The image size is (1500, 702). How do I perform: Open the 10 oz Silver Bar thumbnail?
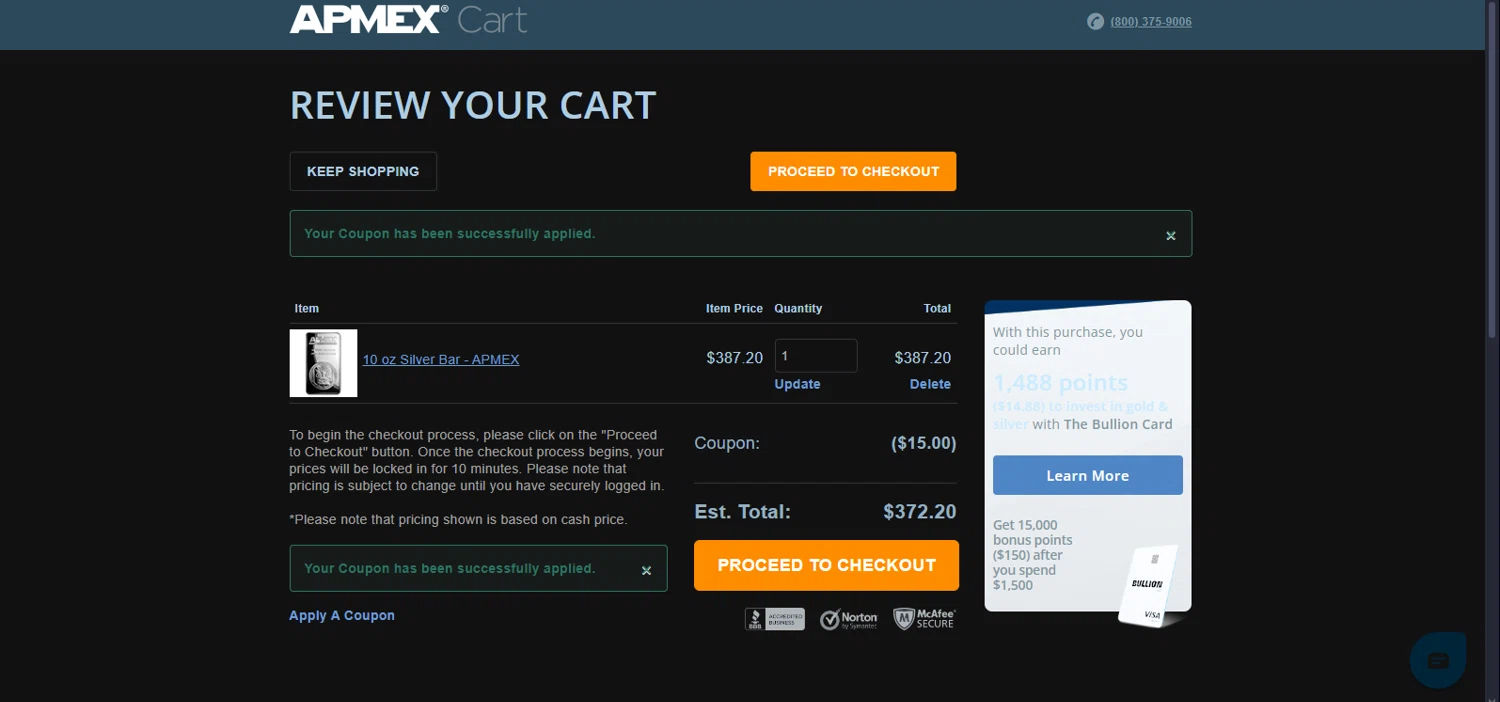[323, 363]
